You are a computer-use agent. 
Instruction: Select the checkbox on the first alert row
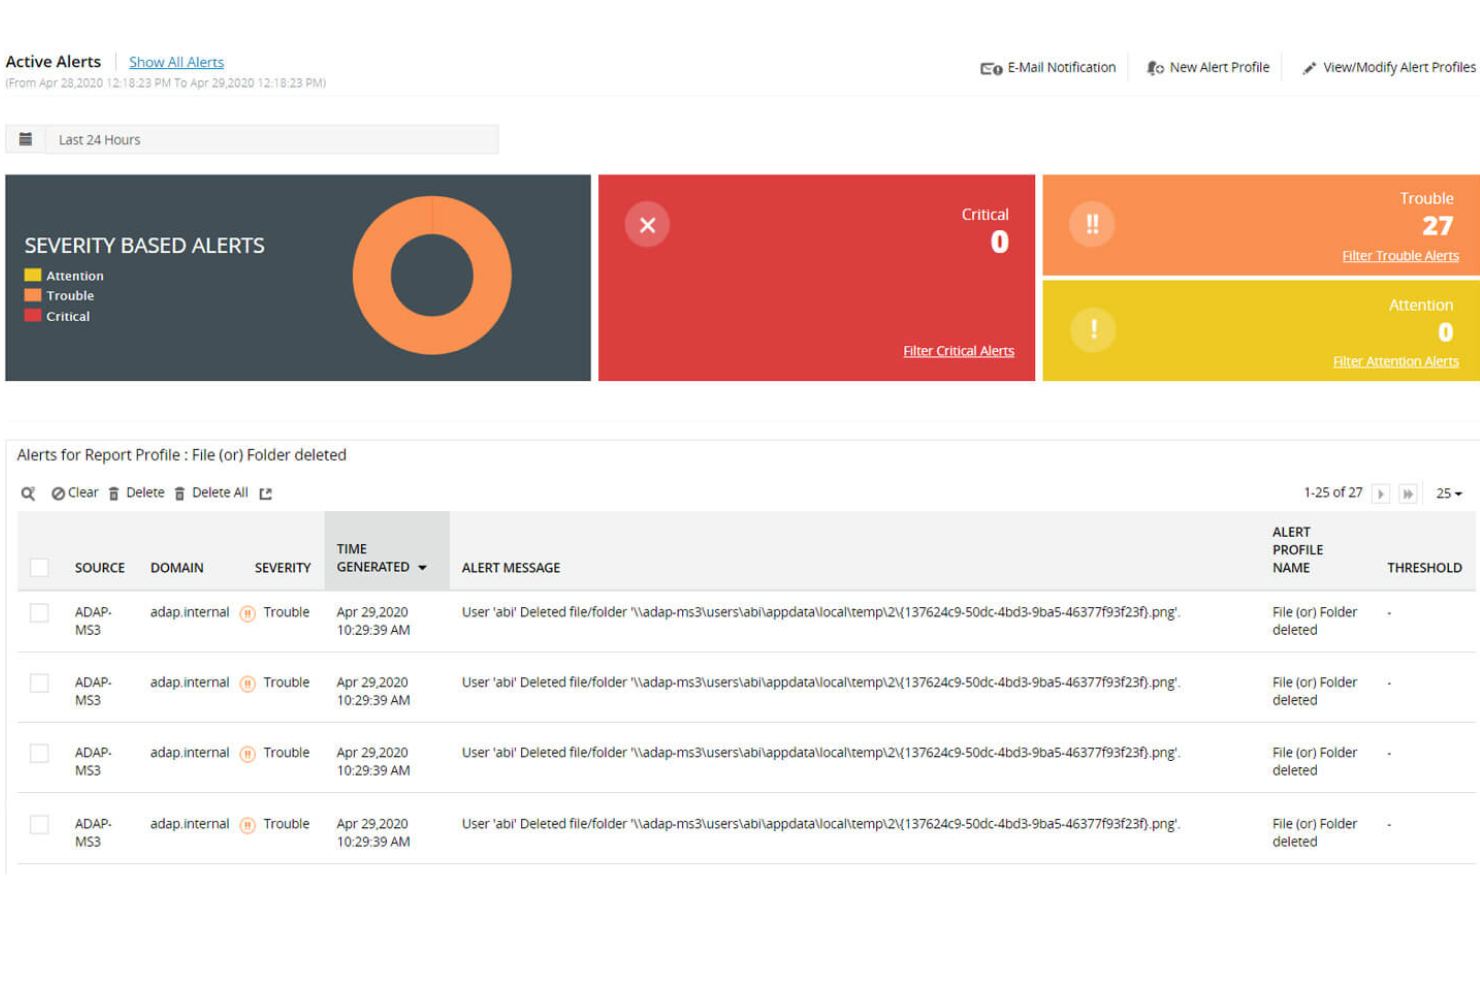pos(39,613)
